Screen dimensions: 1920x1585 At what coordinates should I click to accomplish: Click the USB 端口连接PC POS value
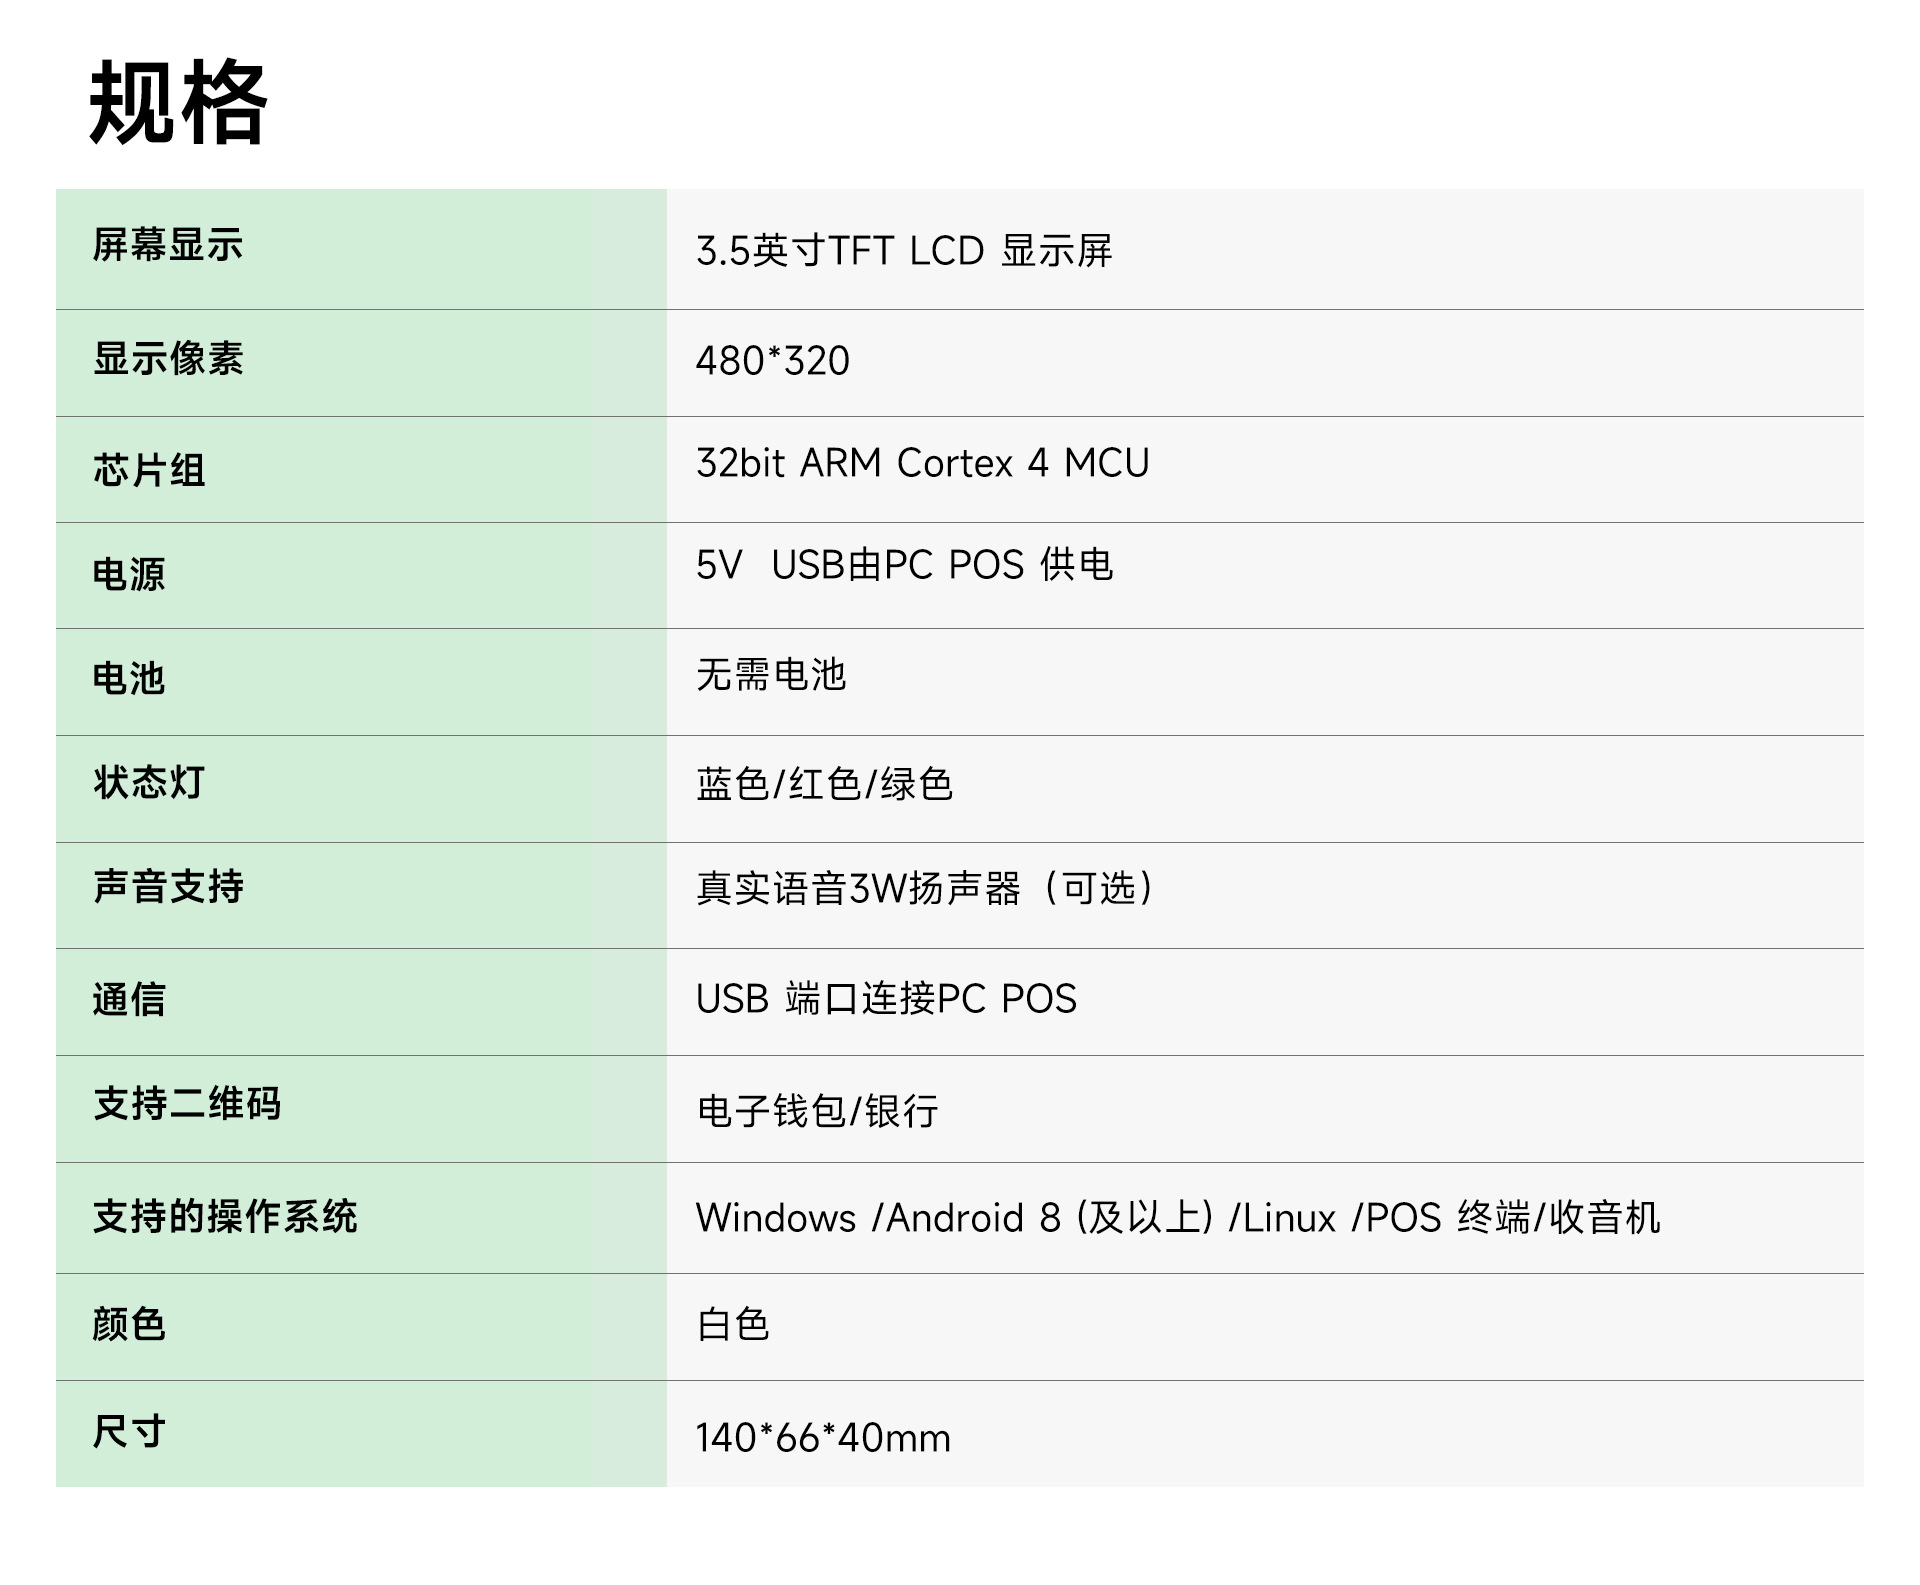[x=886, y=999]
